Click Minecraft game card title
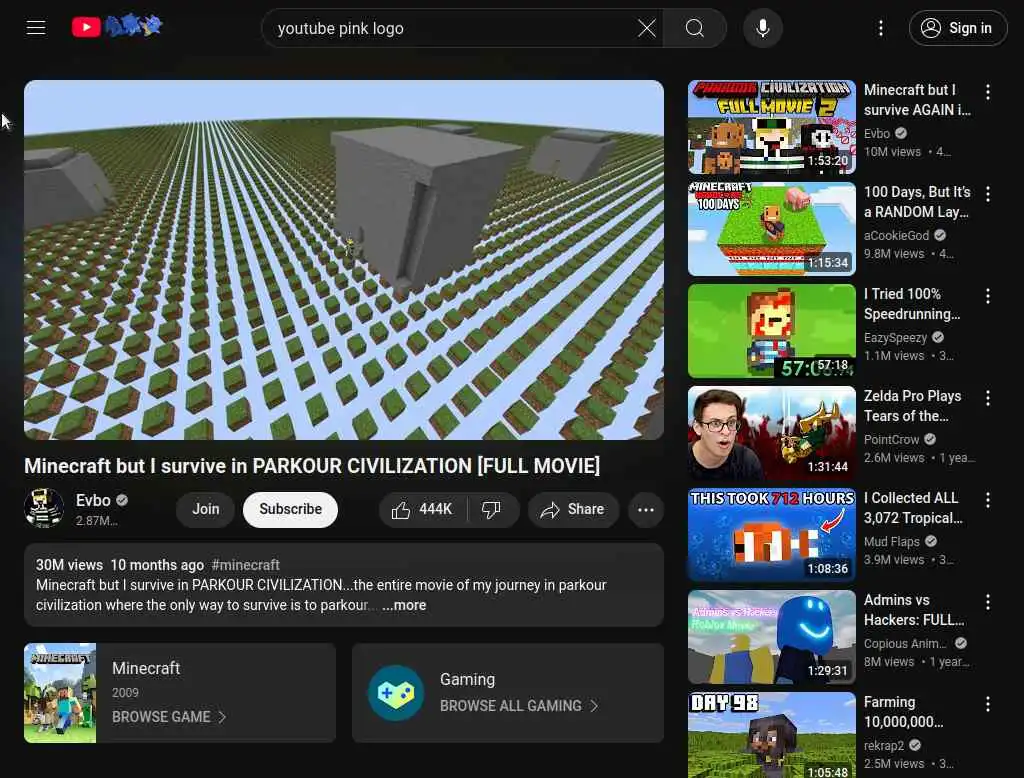The image size is (1024, 778). click(x=146, y=668)
